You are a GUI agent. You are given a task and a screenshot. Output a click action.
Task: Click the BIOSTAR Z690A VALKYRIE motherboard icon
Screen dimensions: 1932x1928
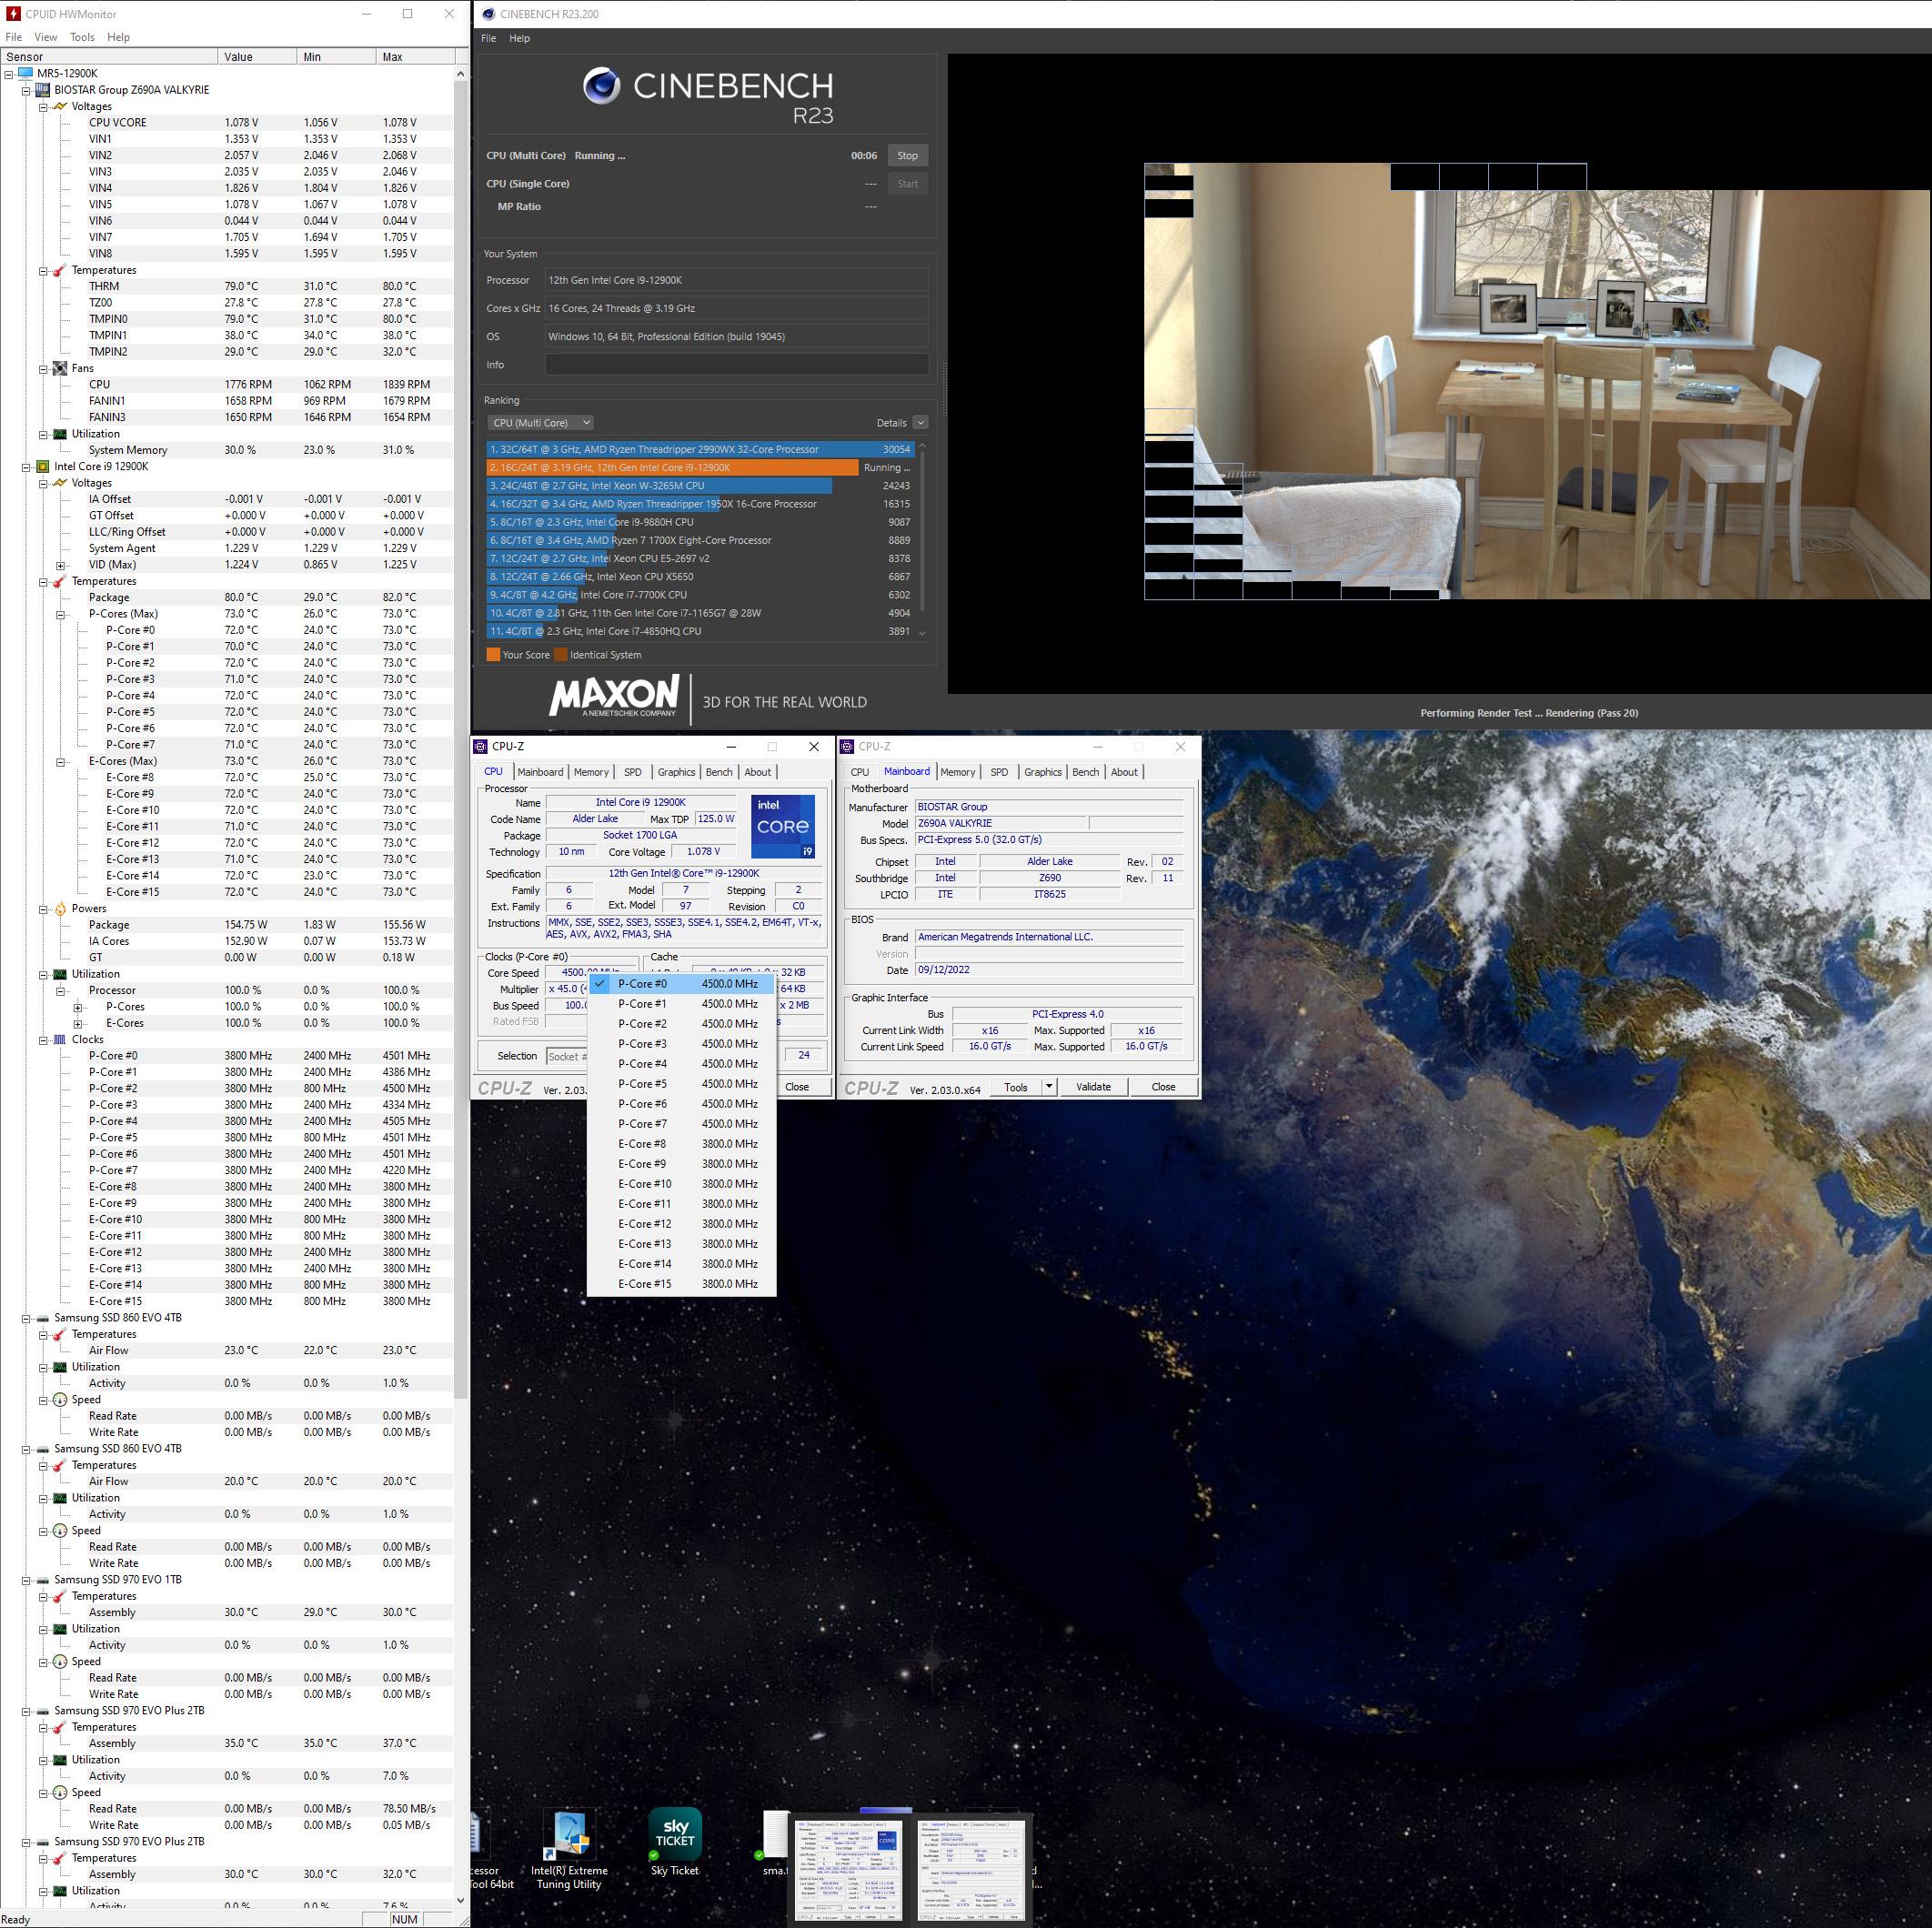(43, 90)
